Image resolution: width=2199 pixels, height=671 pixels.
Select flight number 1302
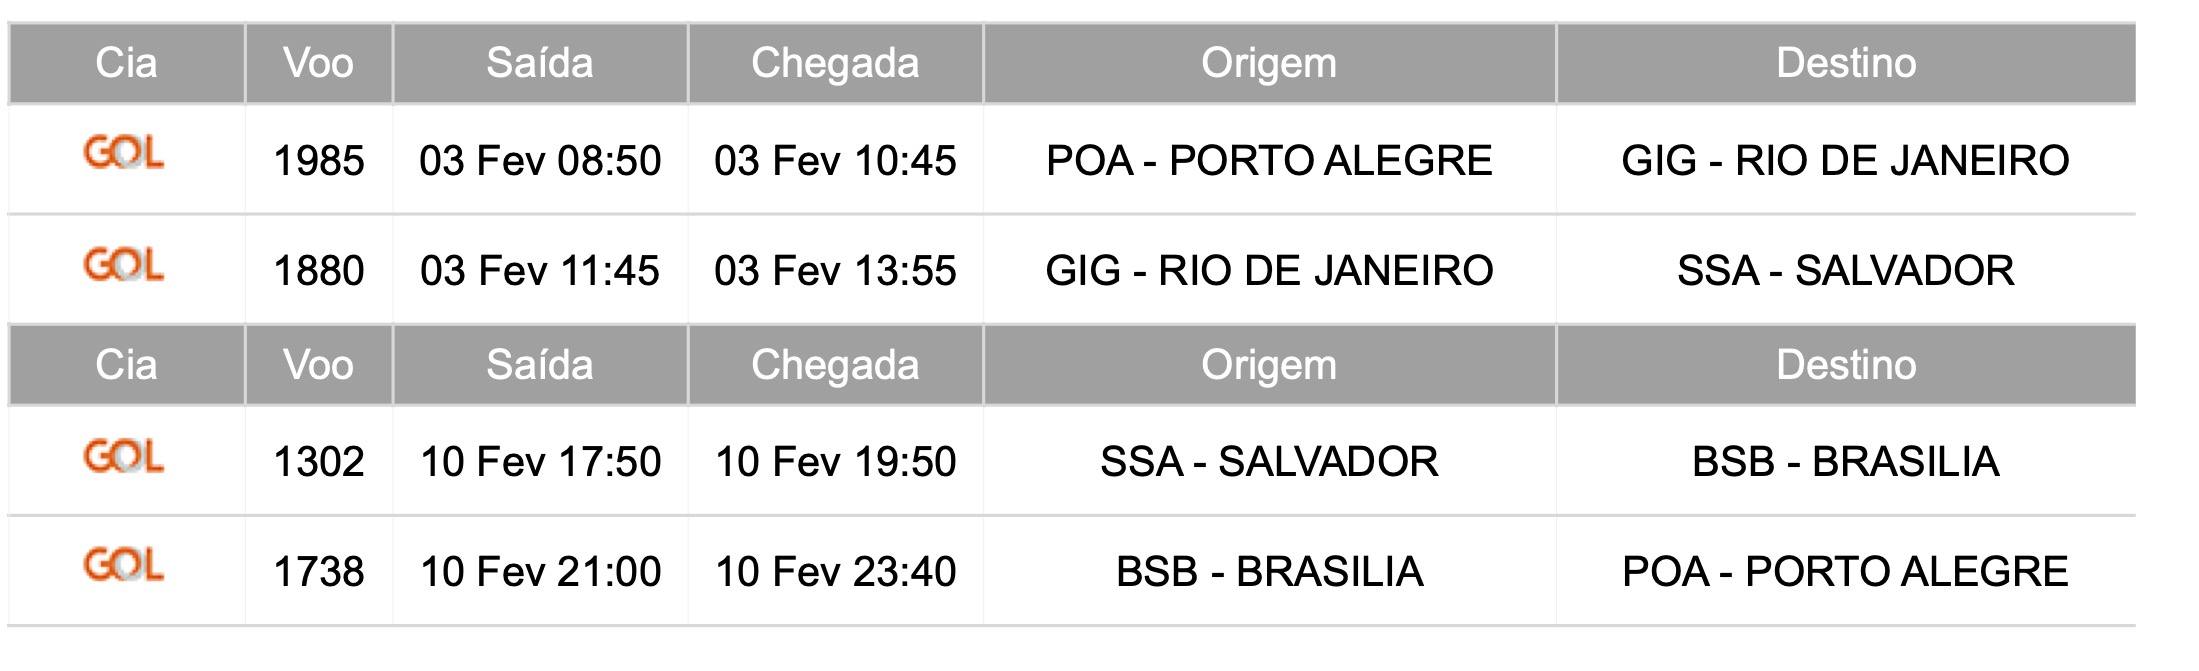click(x=319, y=462)
